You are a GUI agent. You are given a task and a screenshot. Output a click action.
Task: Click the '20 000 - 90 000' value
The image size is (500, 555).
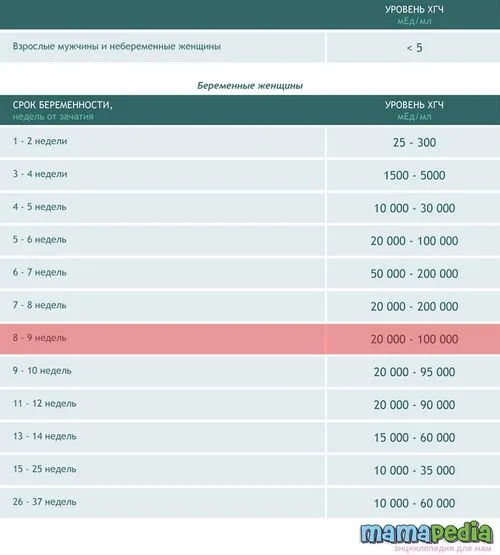pyautogui.click(x=414, y=405)
